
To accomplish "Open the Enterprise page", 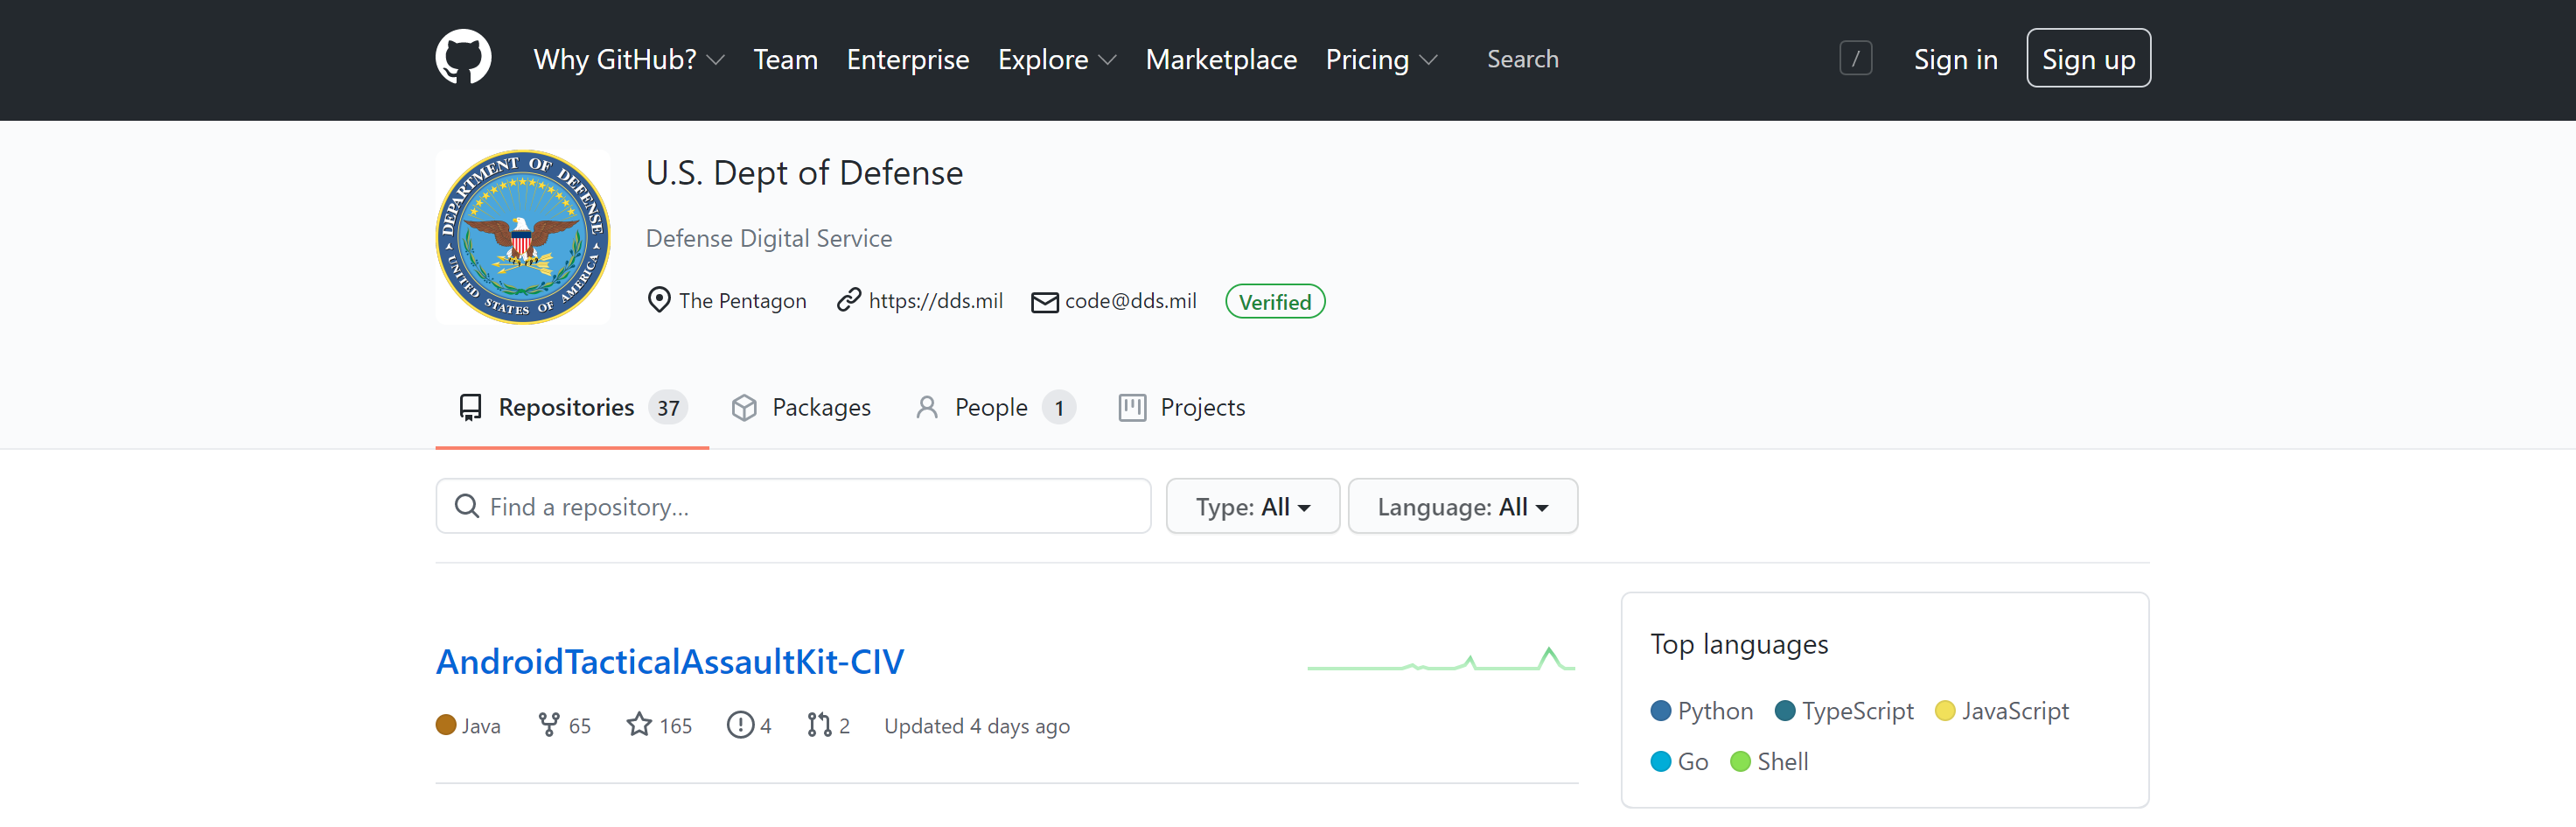I will coord(907,60).
